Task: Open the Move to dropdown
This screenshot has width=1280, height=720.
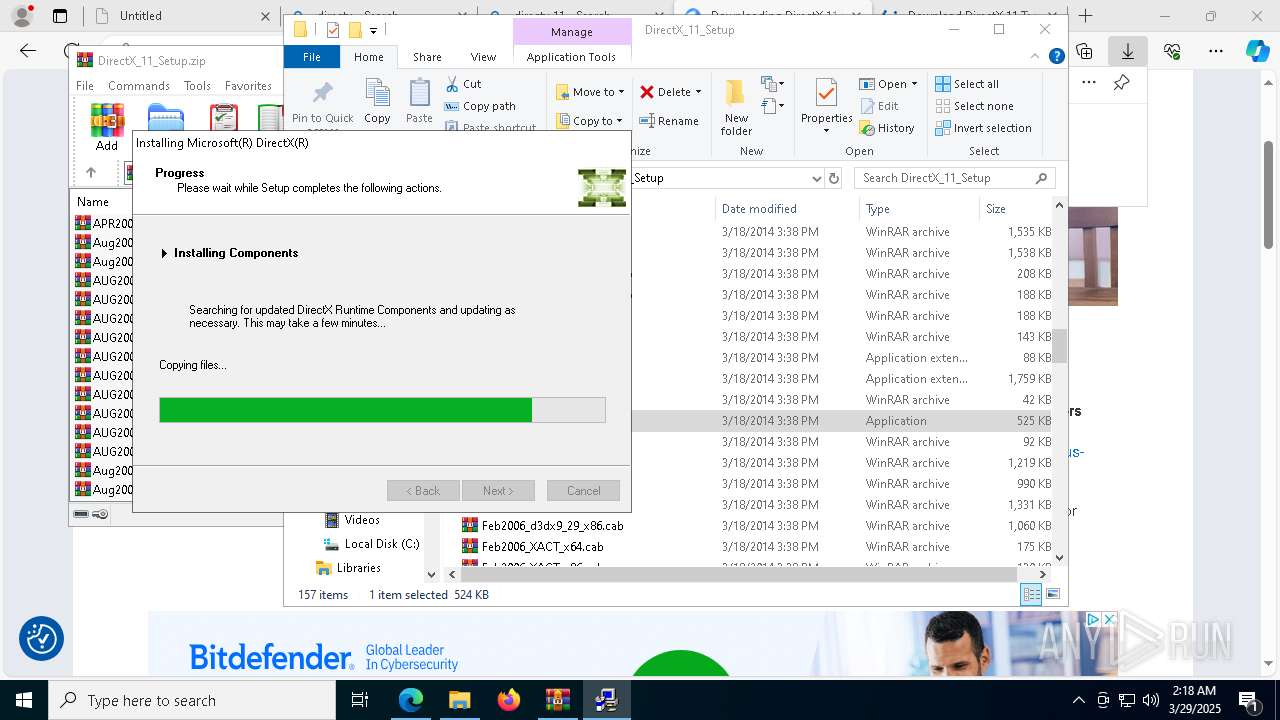Action: pyautogui.click(x=590, y=92)
